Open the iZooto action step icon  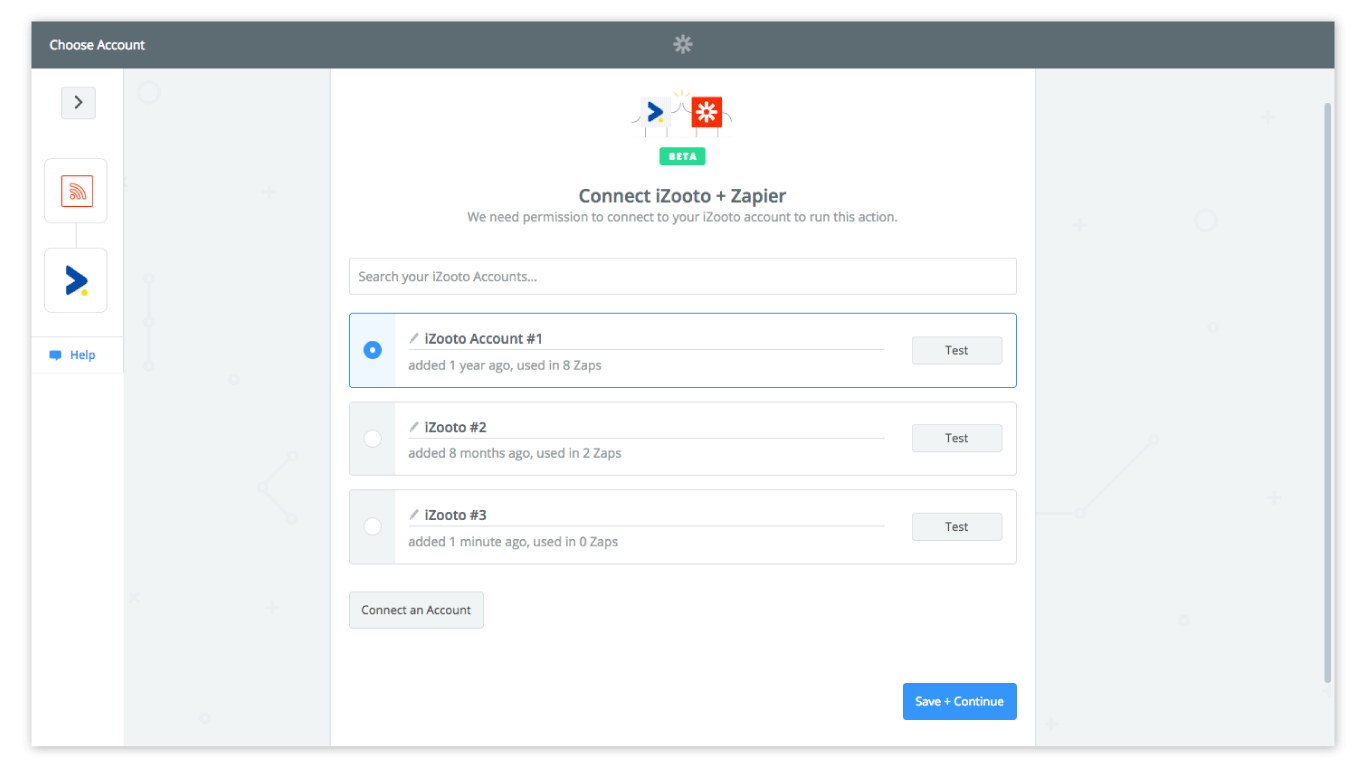click(76, 280)
